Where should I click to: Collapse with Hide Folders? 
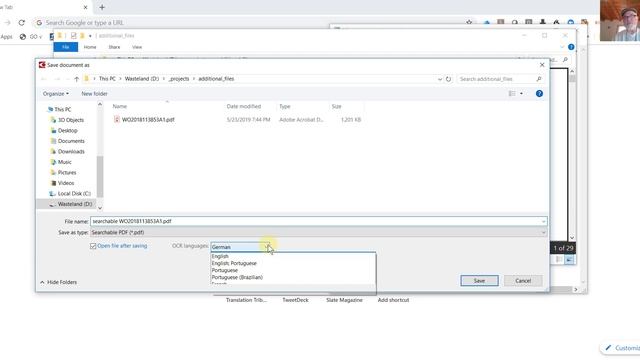tap(58, 282)
